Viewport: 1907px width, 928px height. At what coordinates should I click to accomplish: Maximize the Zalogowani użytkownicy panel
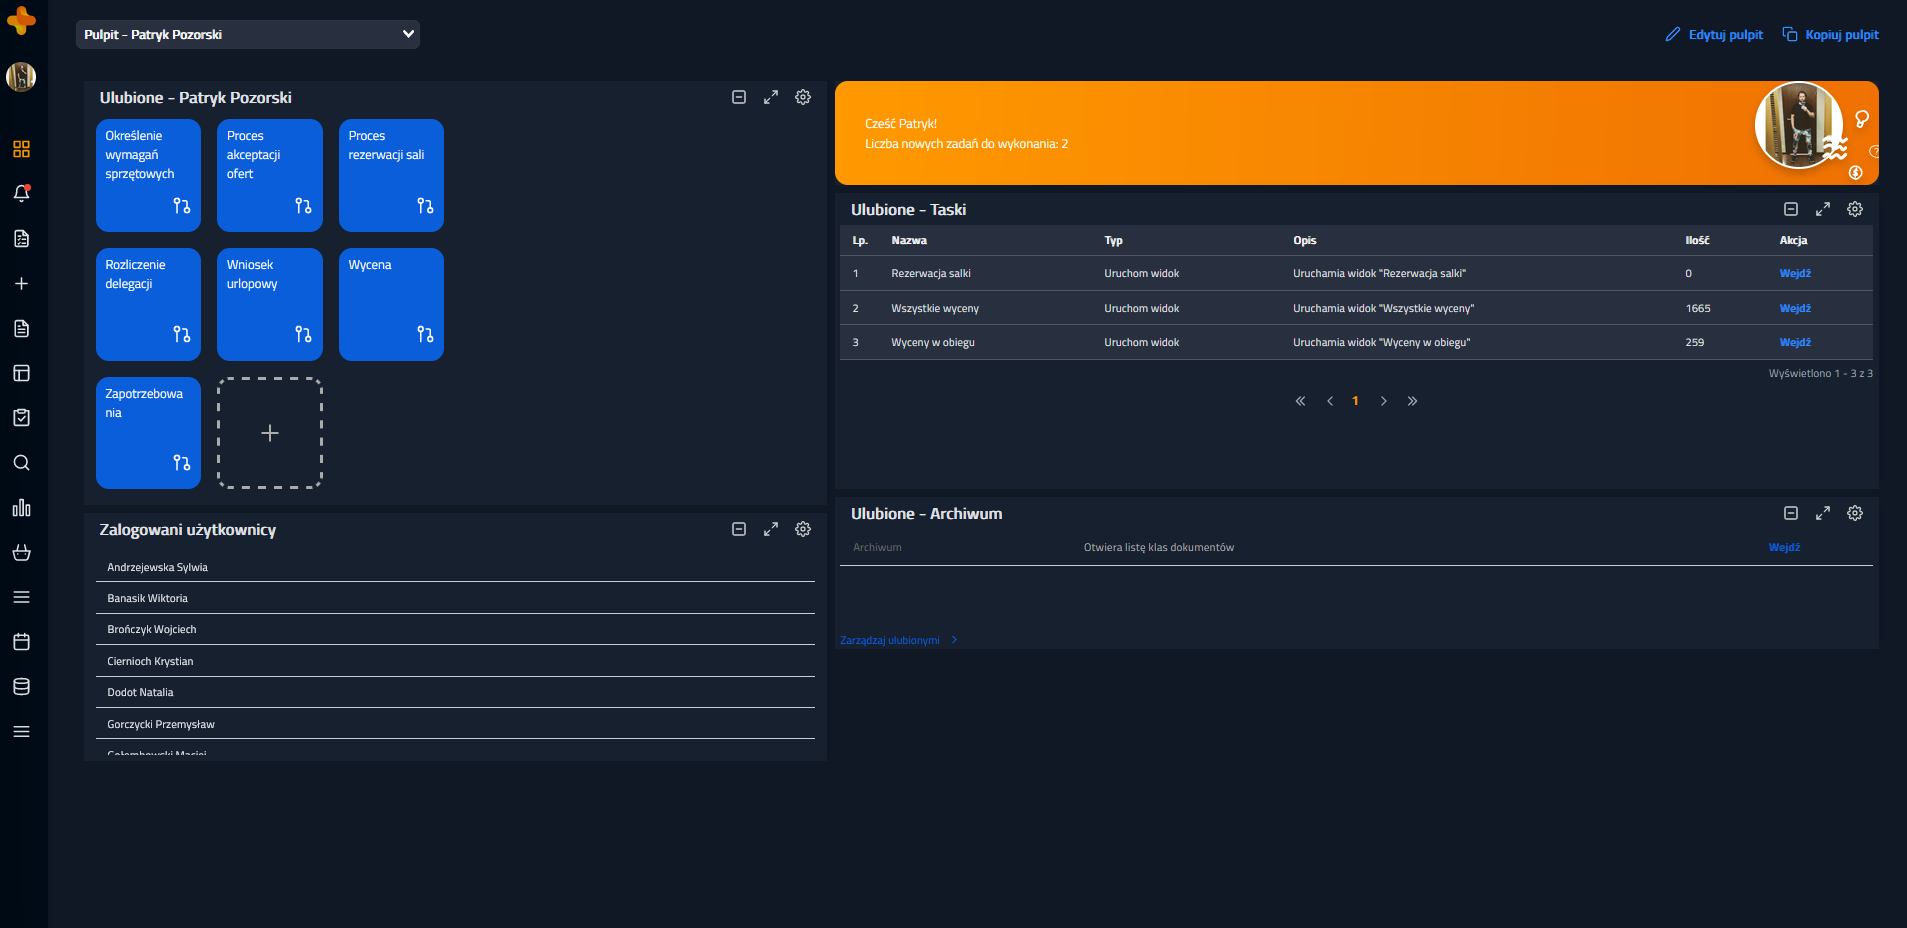771,529
